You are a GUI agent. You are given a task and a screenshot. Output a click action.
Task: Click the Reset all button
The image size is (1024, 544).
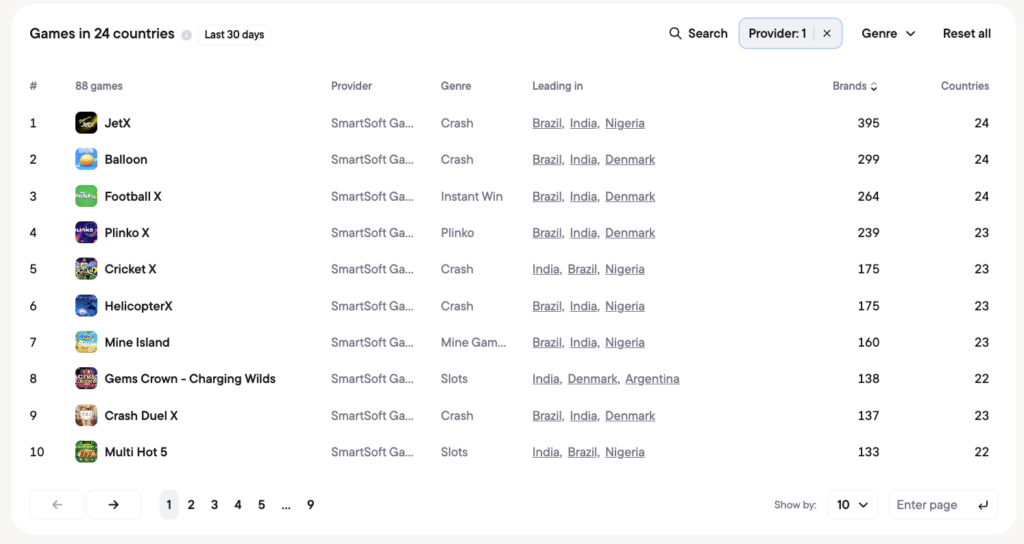(967, 33)
